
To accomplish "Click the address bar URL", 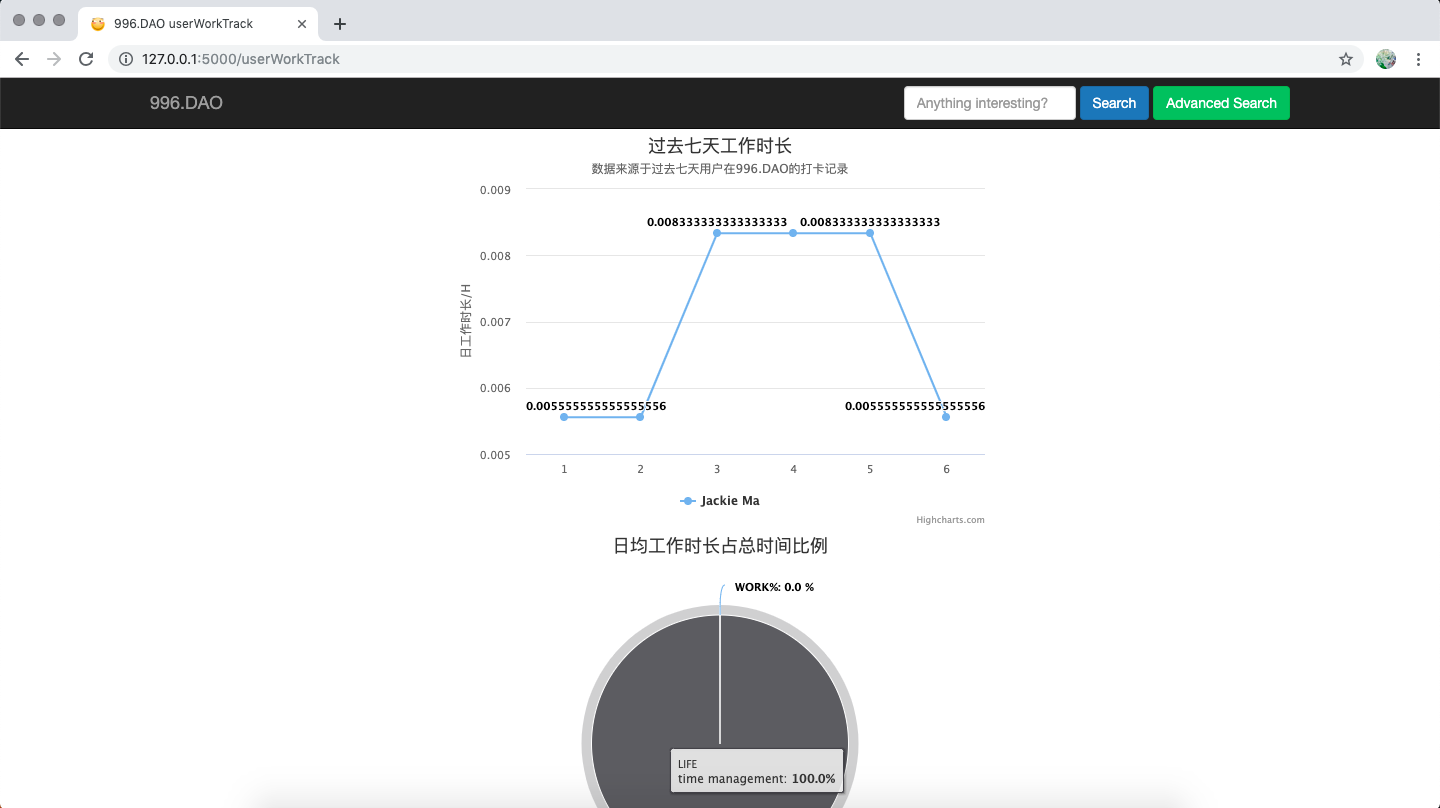I will pyautogui.click(x=241, y=59).
